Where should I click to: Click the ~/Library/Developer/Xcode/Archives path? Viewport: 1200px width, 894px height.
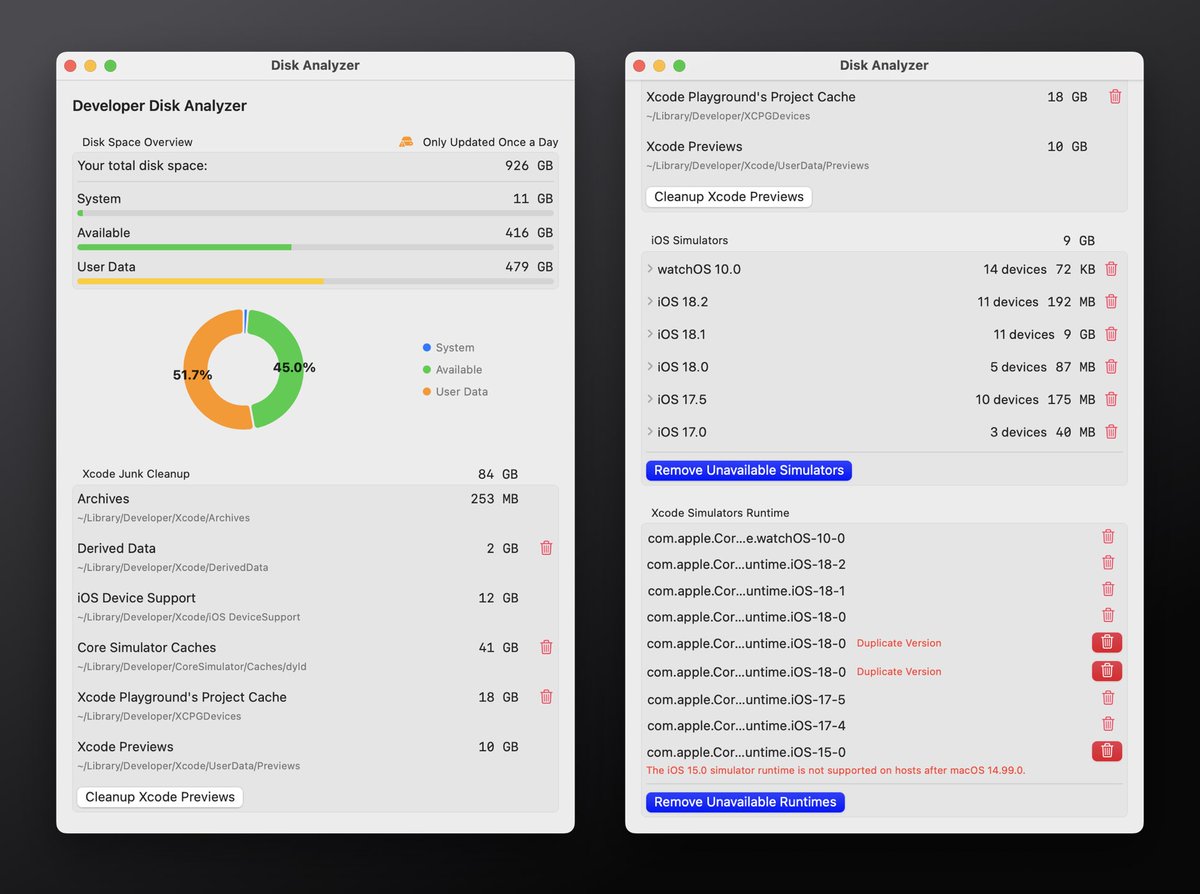tap(163, 518)
